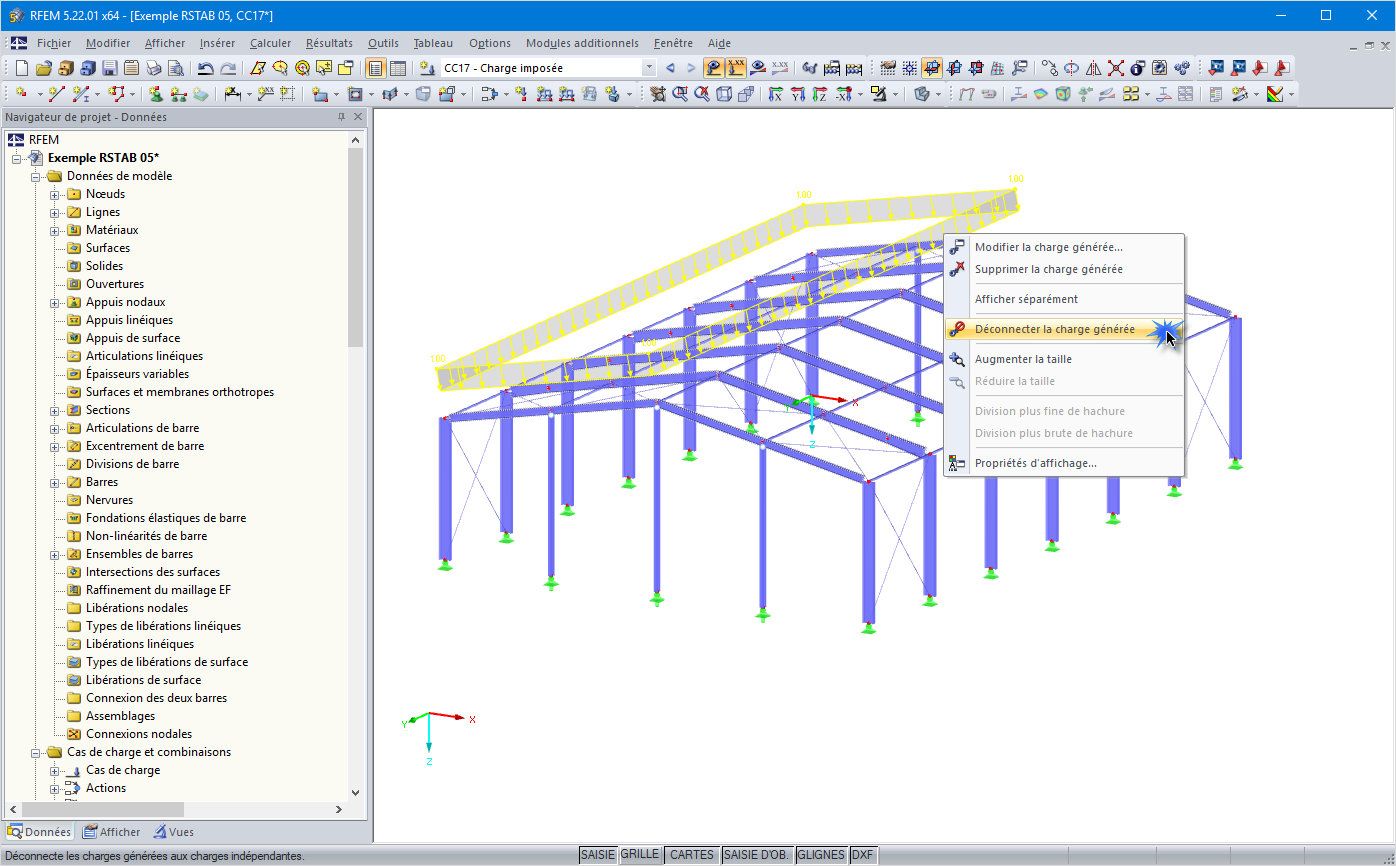Click the rainbow color scale icon
Image resolution: width=1396 pixels, height=866 pixels.
(x=1275, y=94)
